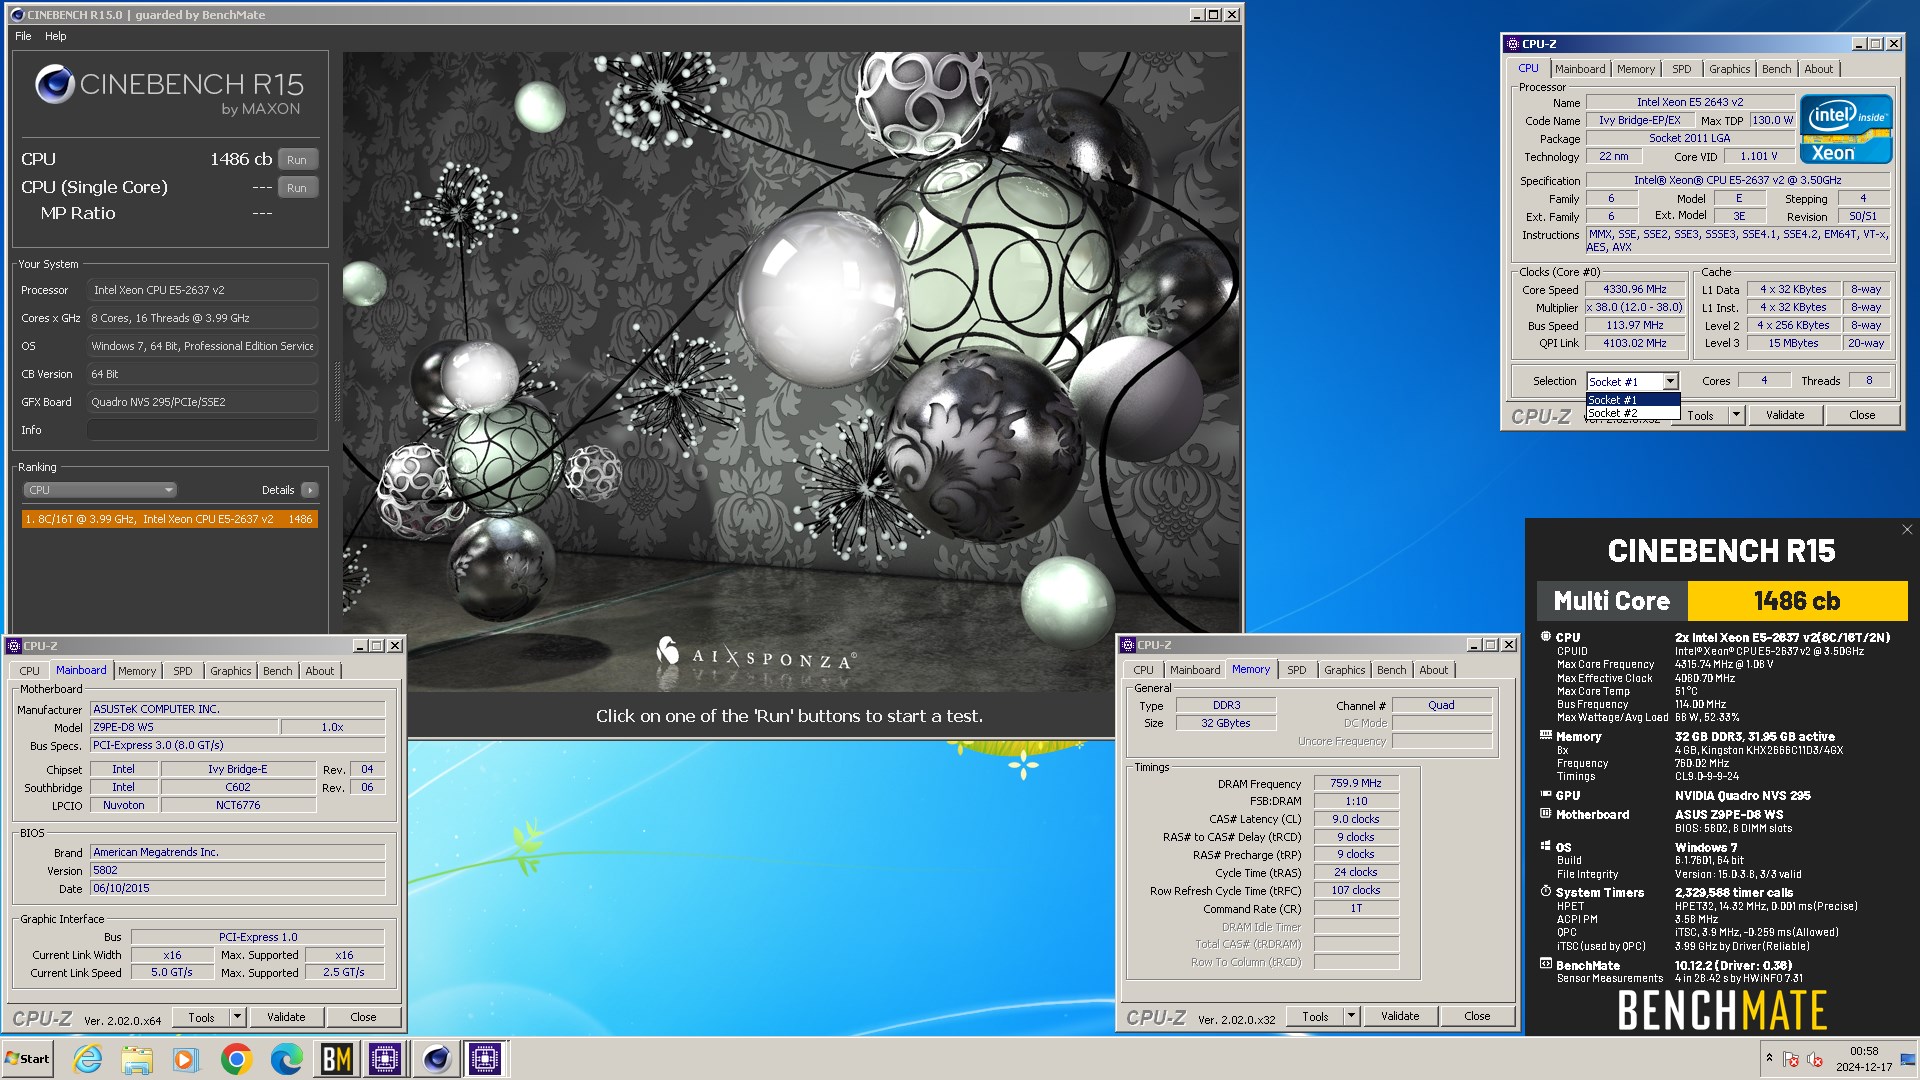Open Graphics tab in Memory CPU-Z window

pos(1344,670)
